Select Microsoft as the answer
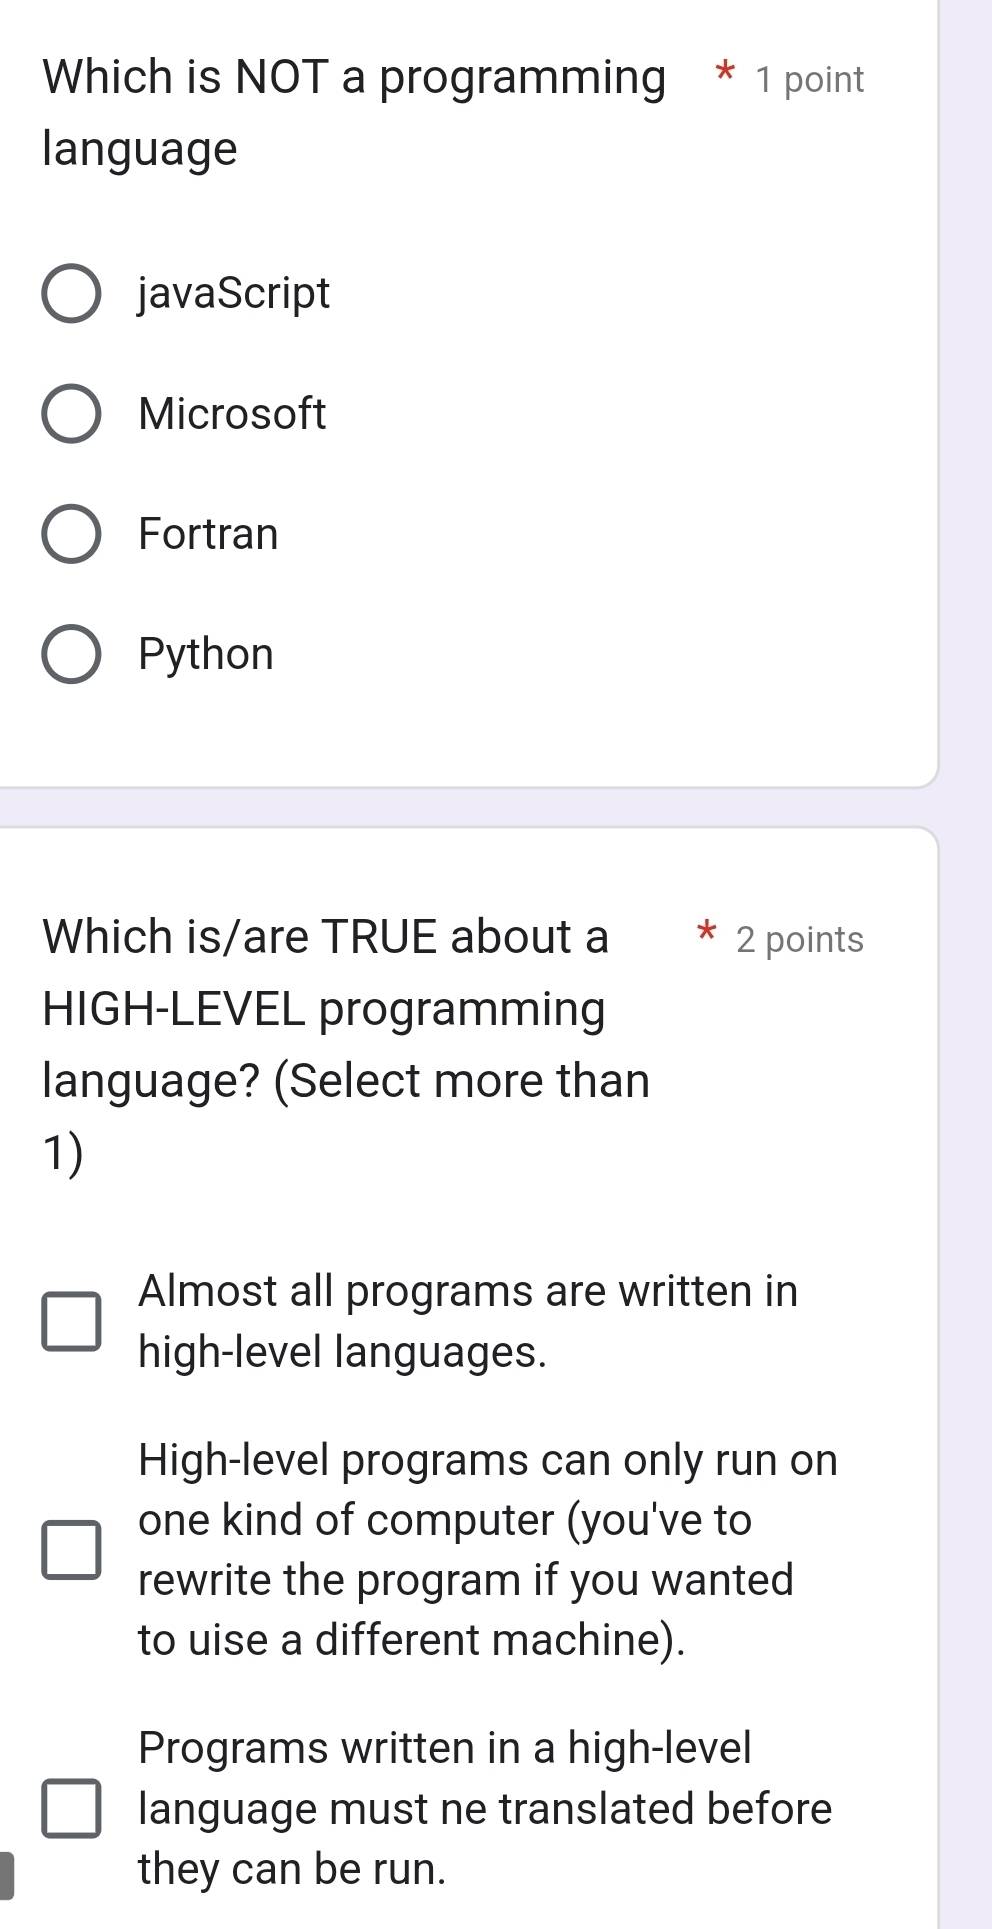Image resolution: width=992 pixels, height=1929 pixels. [71, 414]
